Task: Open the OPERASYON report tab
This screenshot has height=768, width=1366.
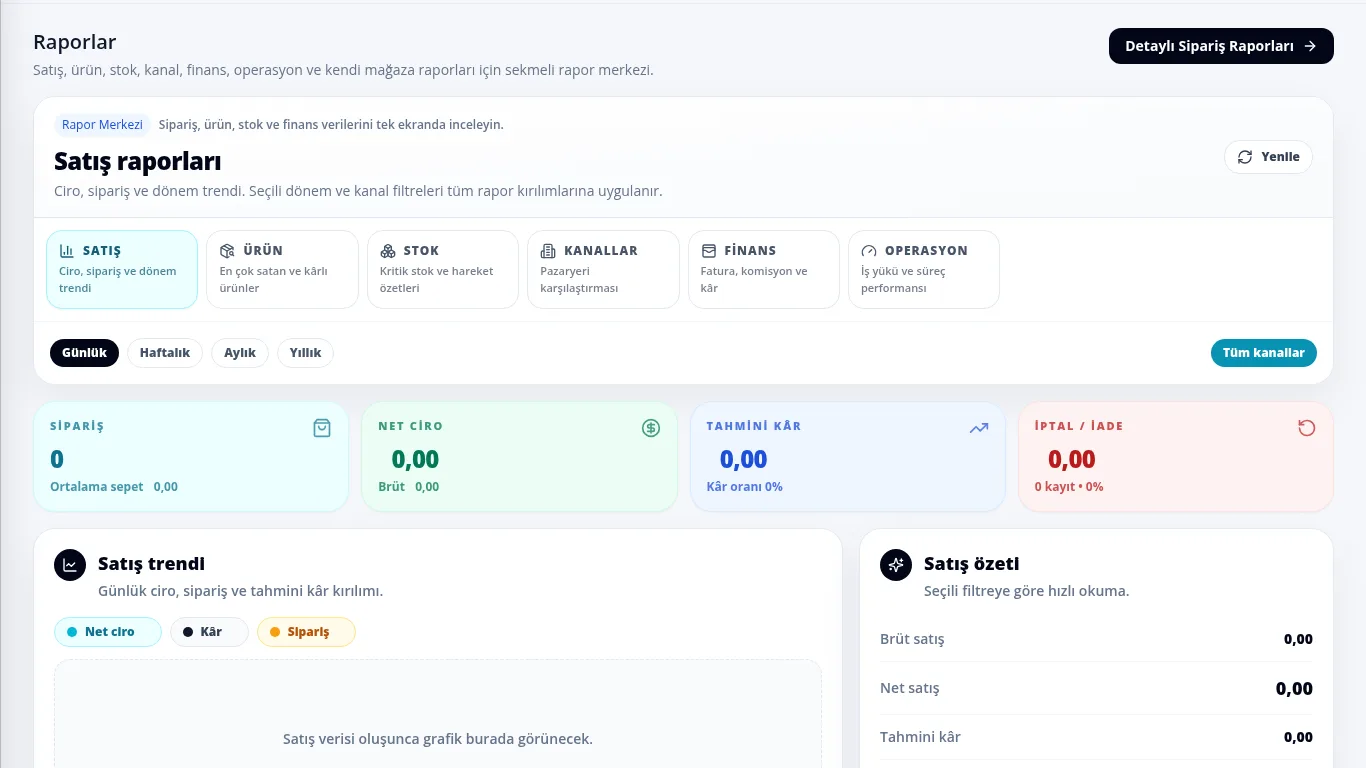Action: point(924,269)
